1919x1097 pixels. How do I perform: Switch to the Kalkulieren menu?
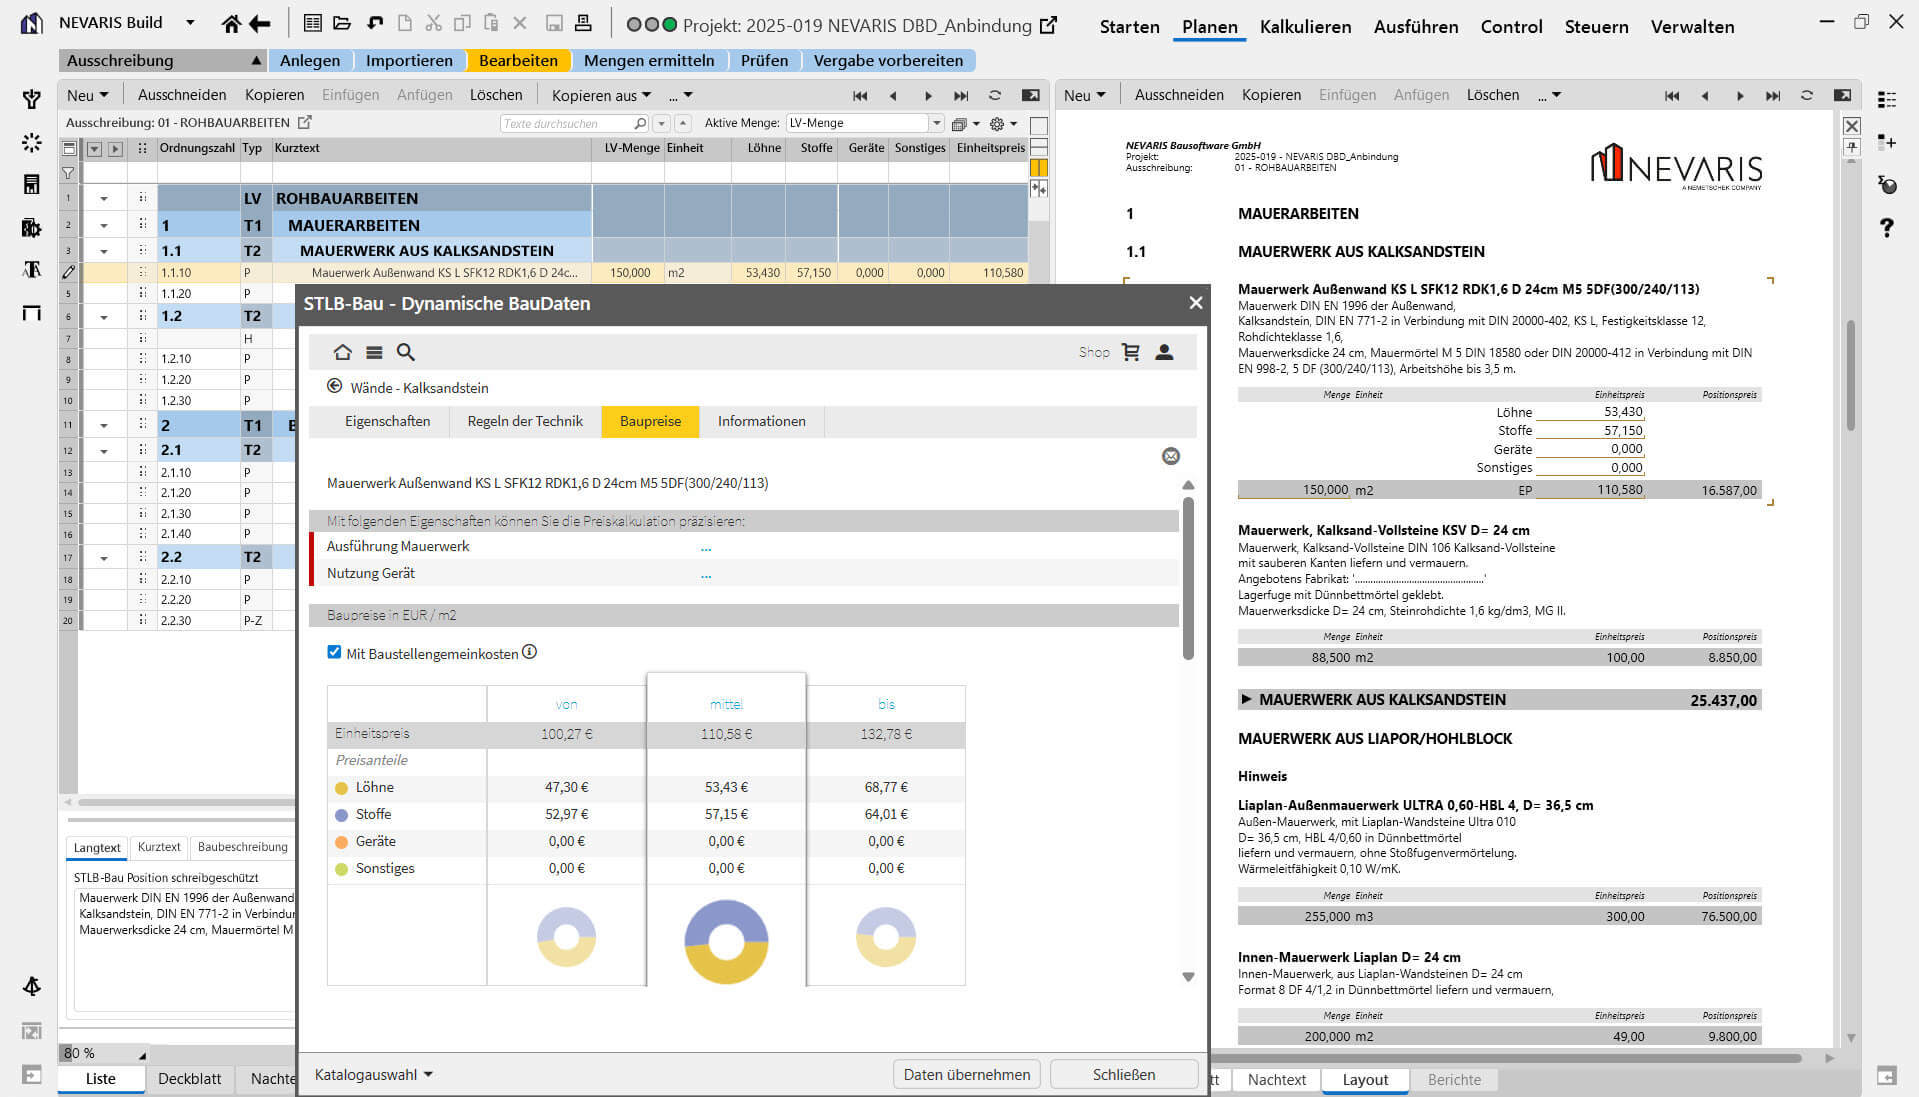click(1305, 26)
